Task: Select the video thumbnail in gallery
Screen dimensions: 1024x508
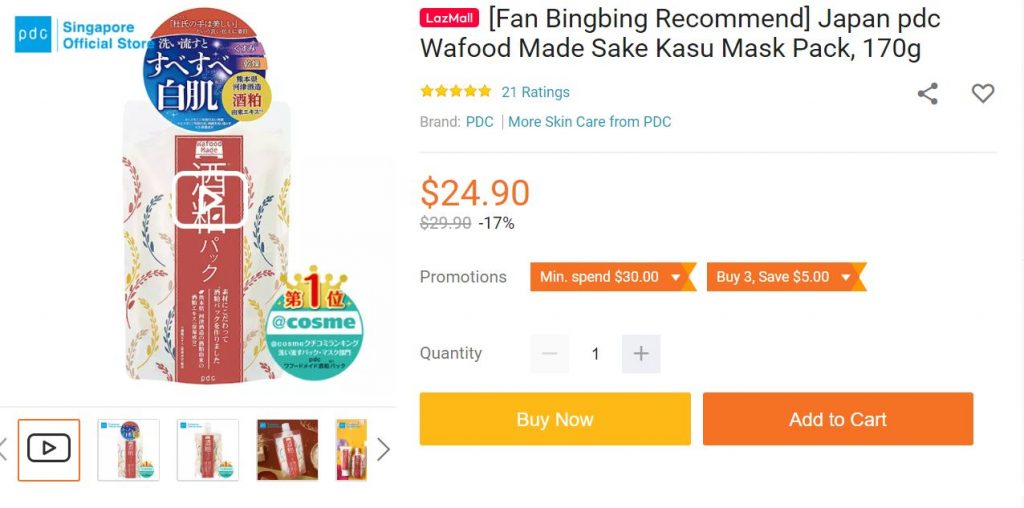Action: (x=49, y=449)
